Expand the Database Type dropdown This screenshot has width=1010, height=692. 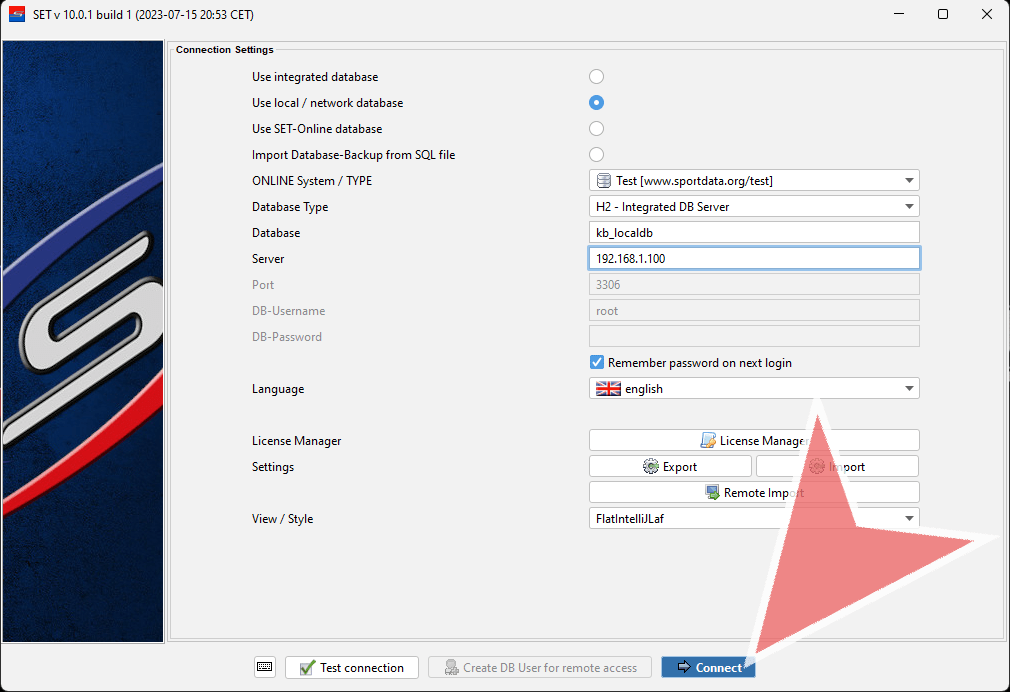pyautogui.click(x=754, y=207)
